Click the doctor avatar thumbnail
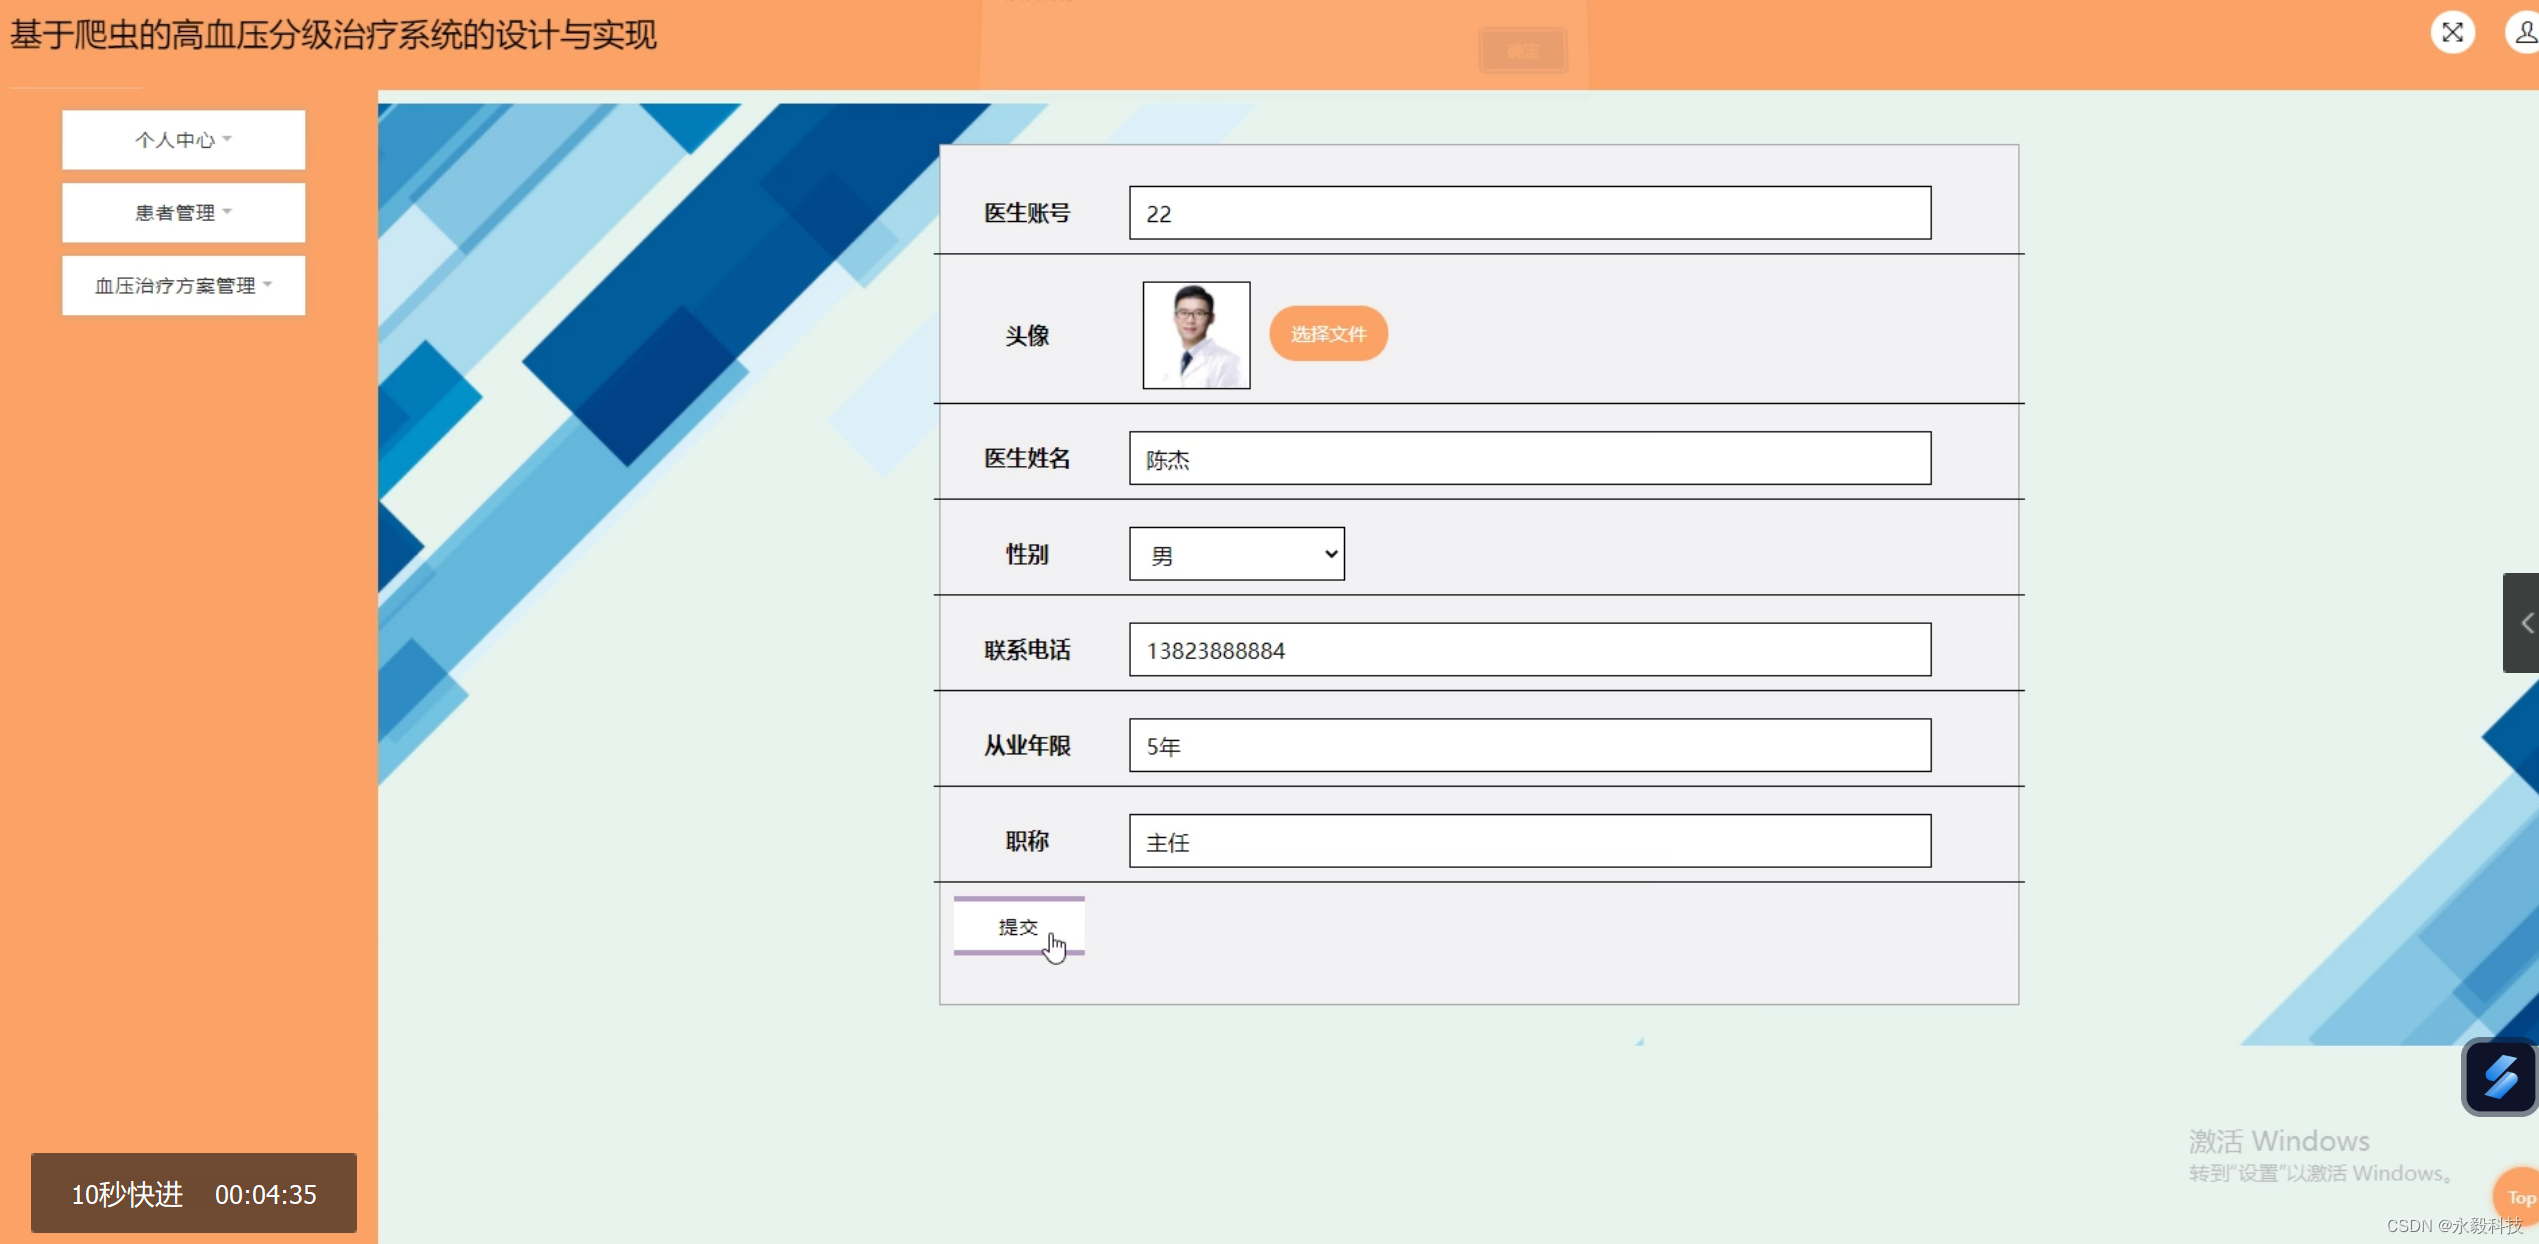 [1196, 335]
